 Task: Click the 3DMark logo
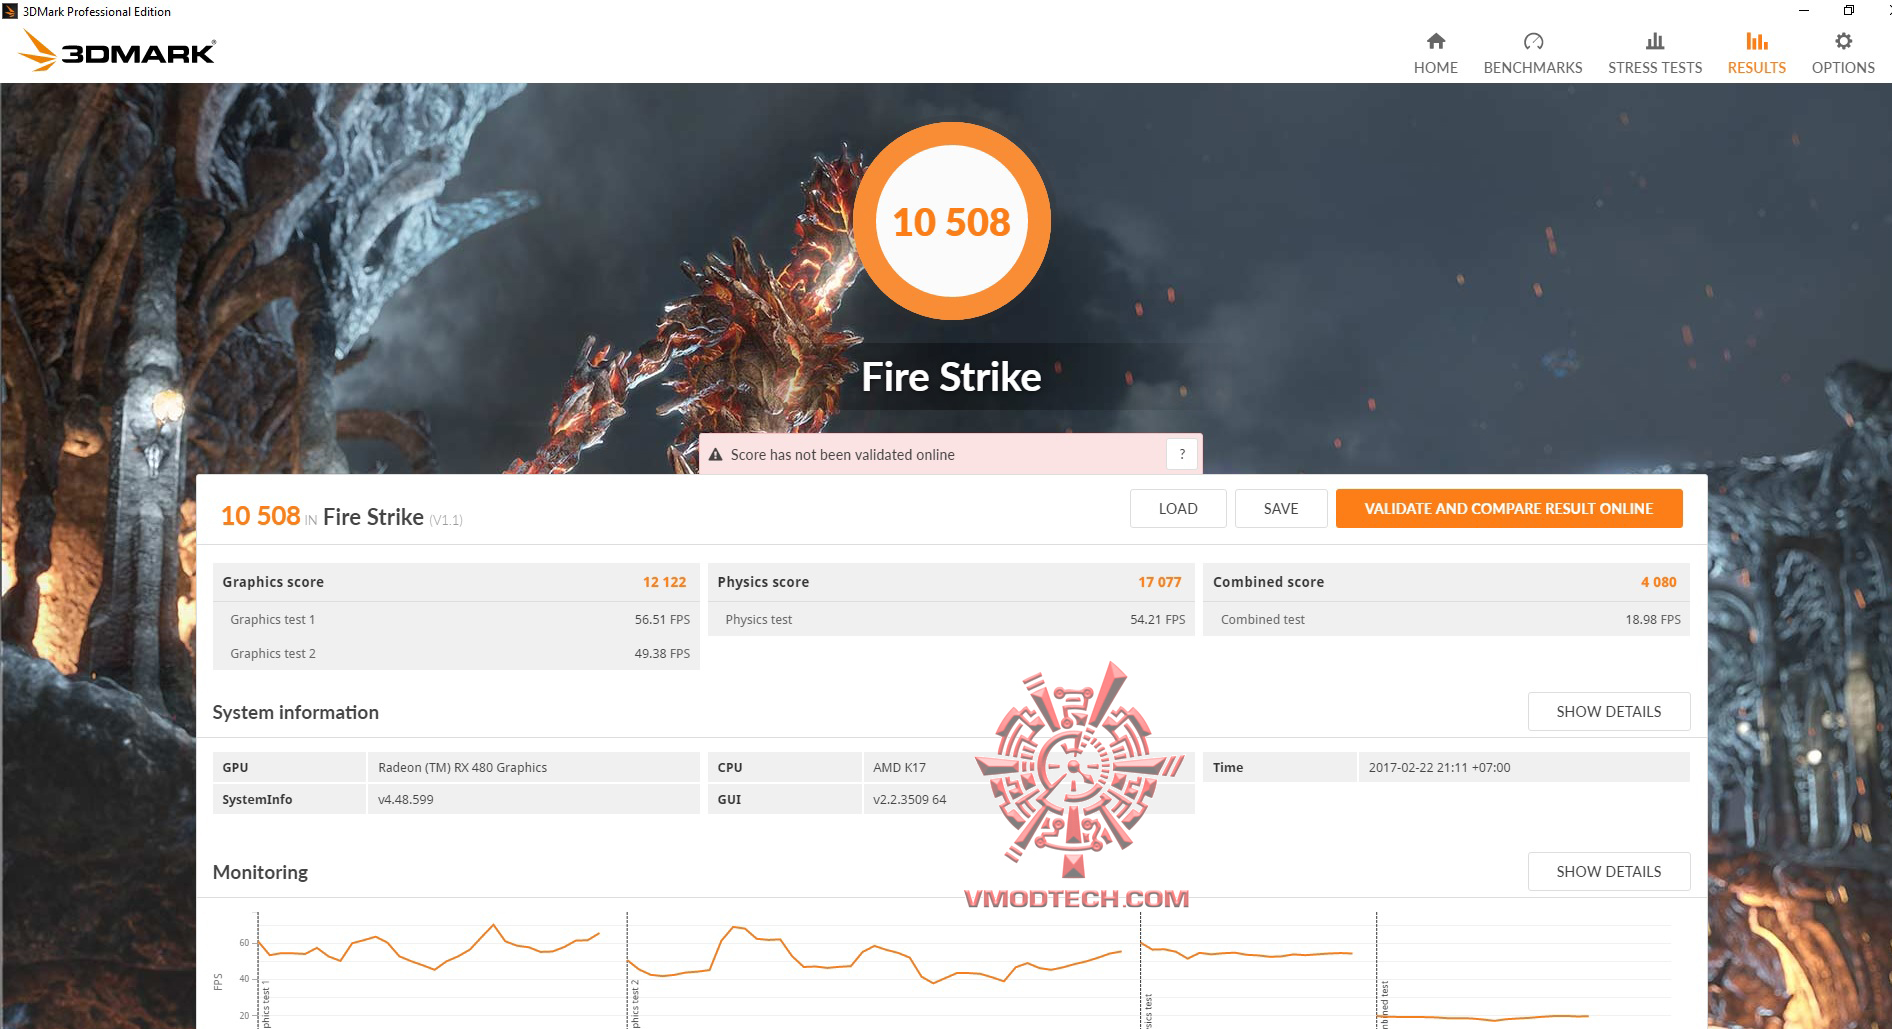click(x=118, y=50)
